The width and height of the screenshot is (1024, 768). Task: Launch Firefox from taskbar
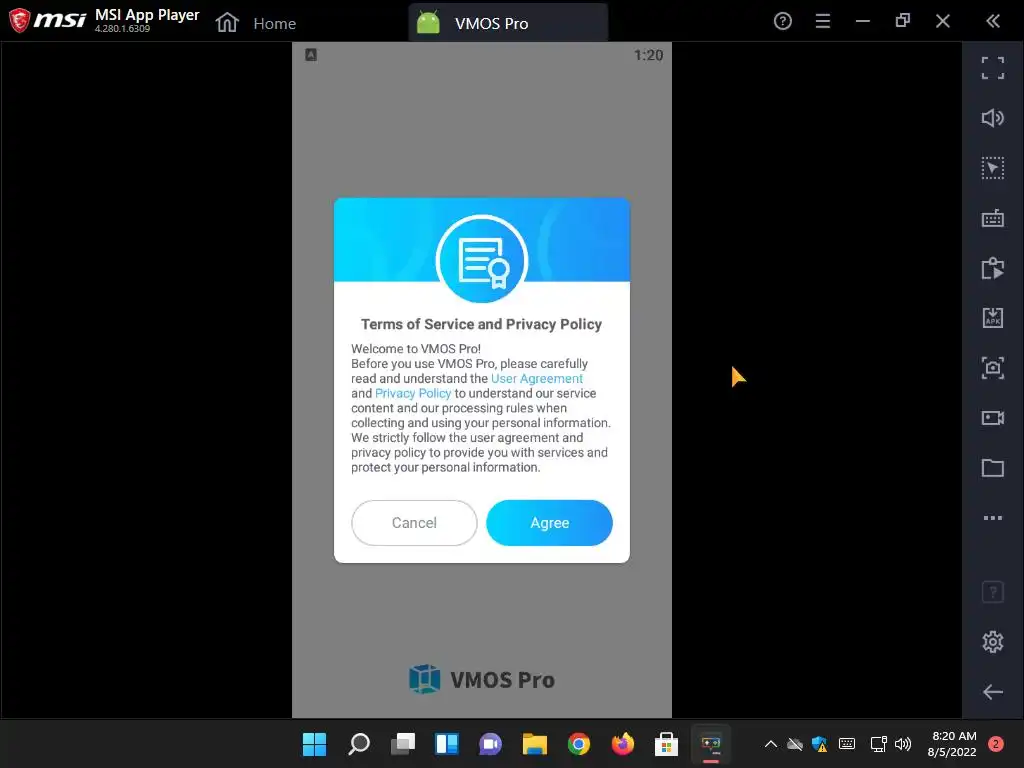[622, 744]
